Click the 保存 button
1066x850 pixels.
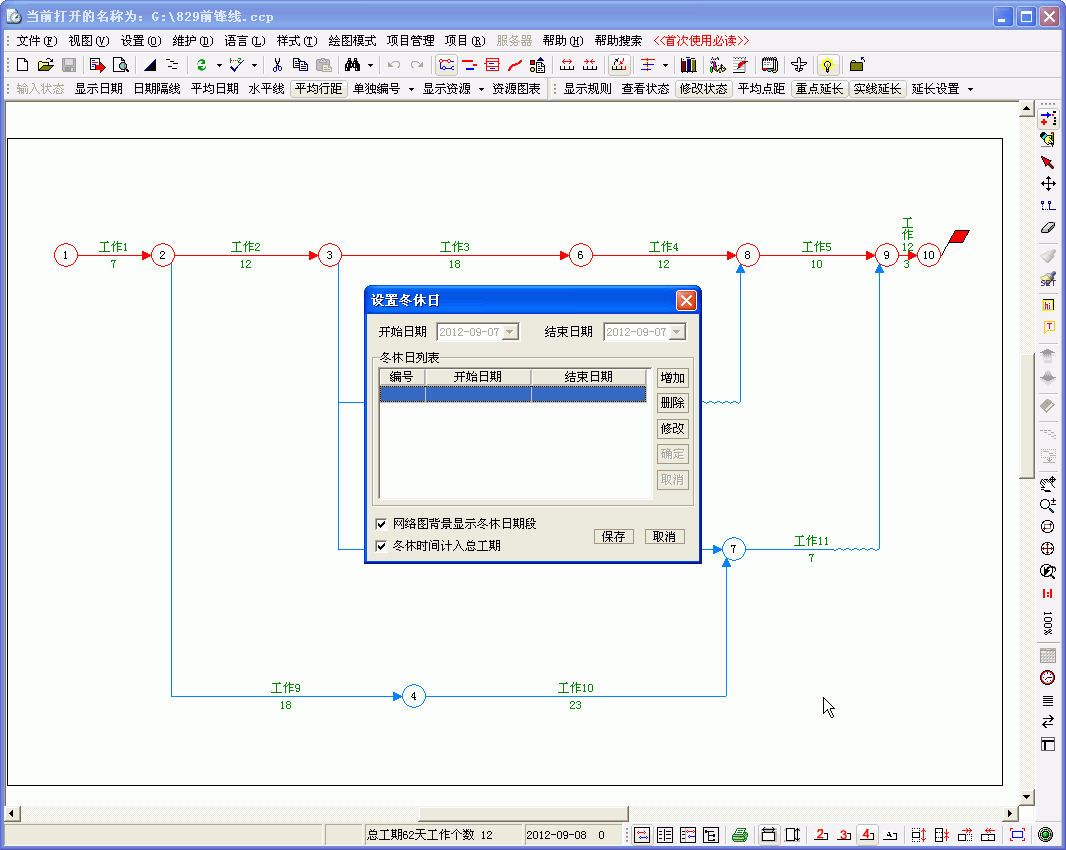(613, 537)
